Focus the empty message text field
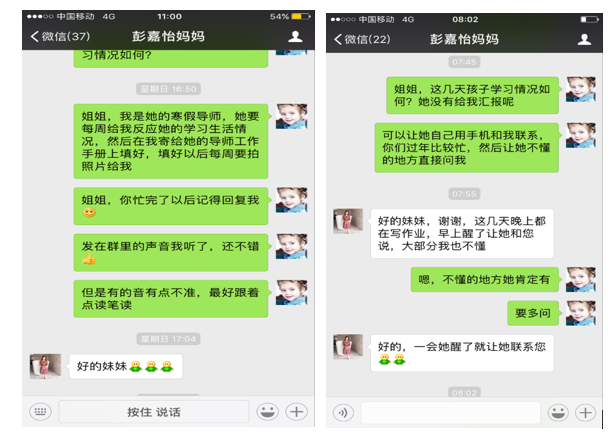Screen dimensions: 615x434 click(451, 412)
